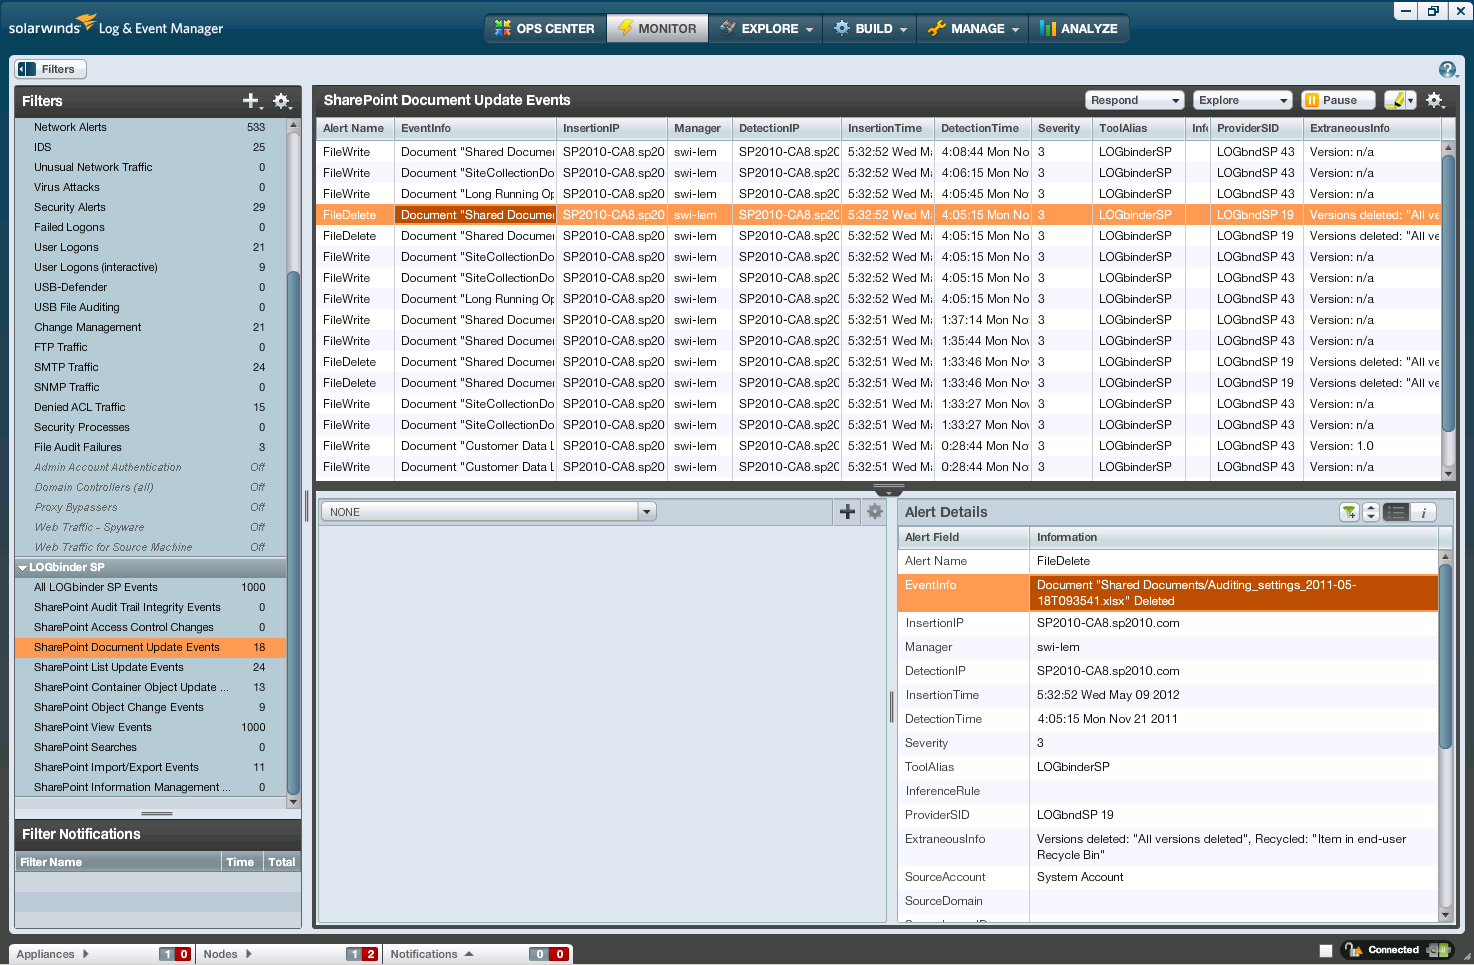Select the highlighted FileDelete event row
Image resolution: width=1474 pixels, height=965 pixels.
coord(878,215)
